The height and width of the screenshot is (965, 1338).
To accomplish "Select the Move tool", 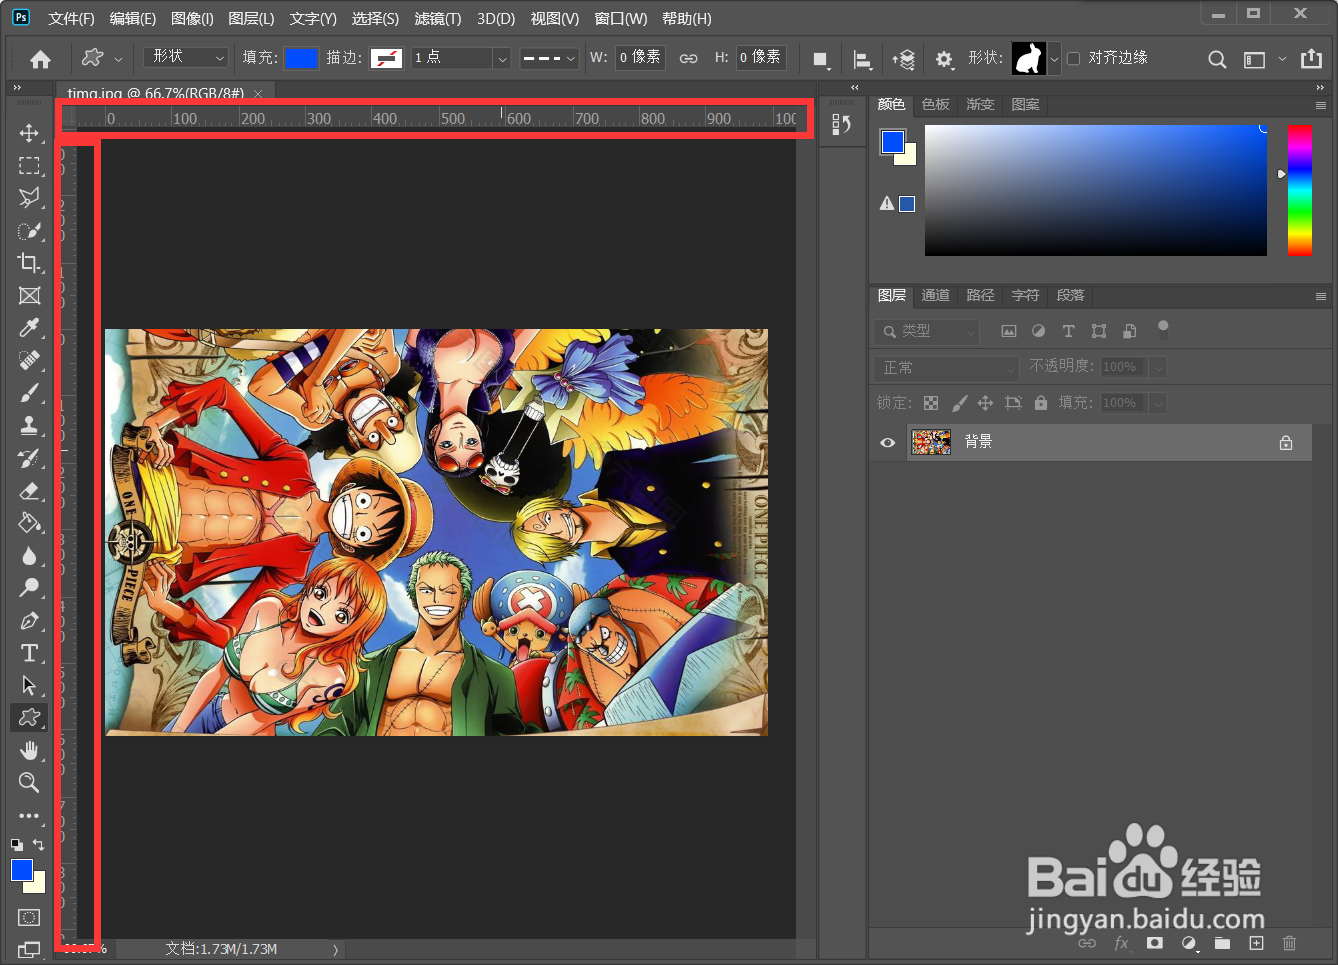I will (x=29, y=133).
